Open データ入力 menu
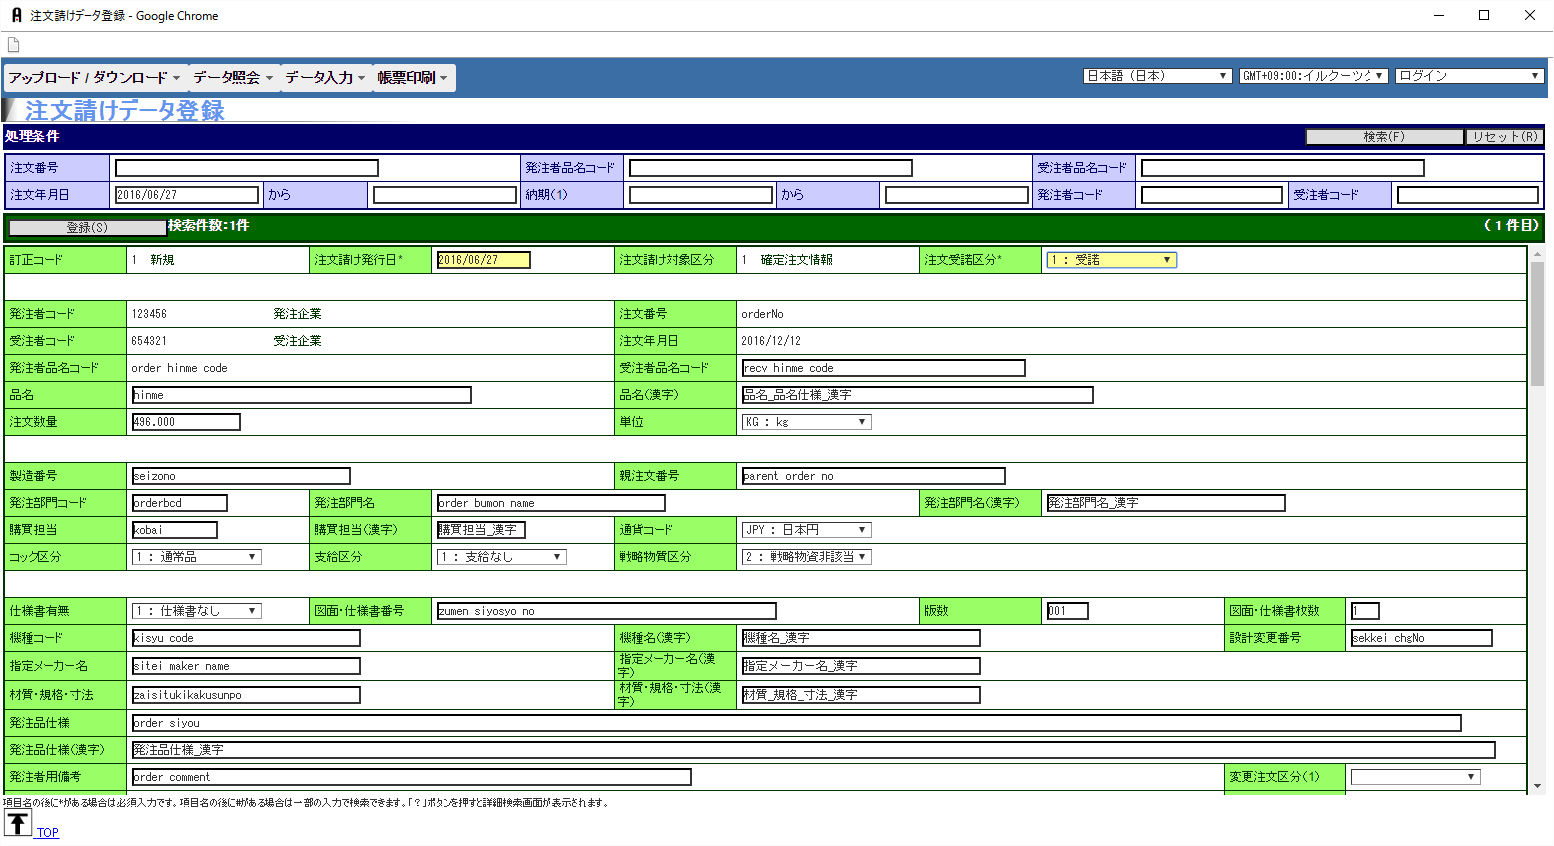 325,77
